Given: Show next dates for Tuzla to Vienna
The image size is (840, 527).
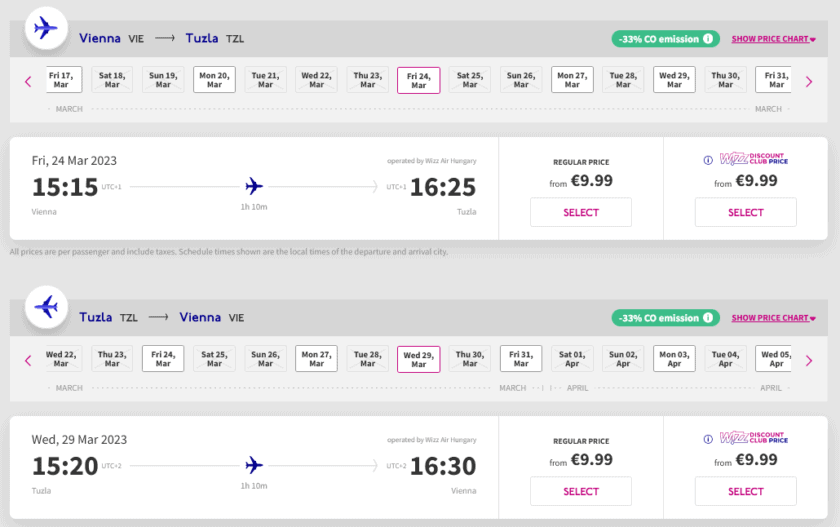Looking at the screenshot, I should (810, 360).
